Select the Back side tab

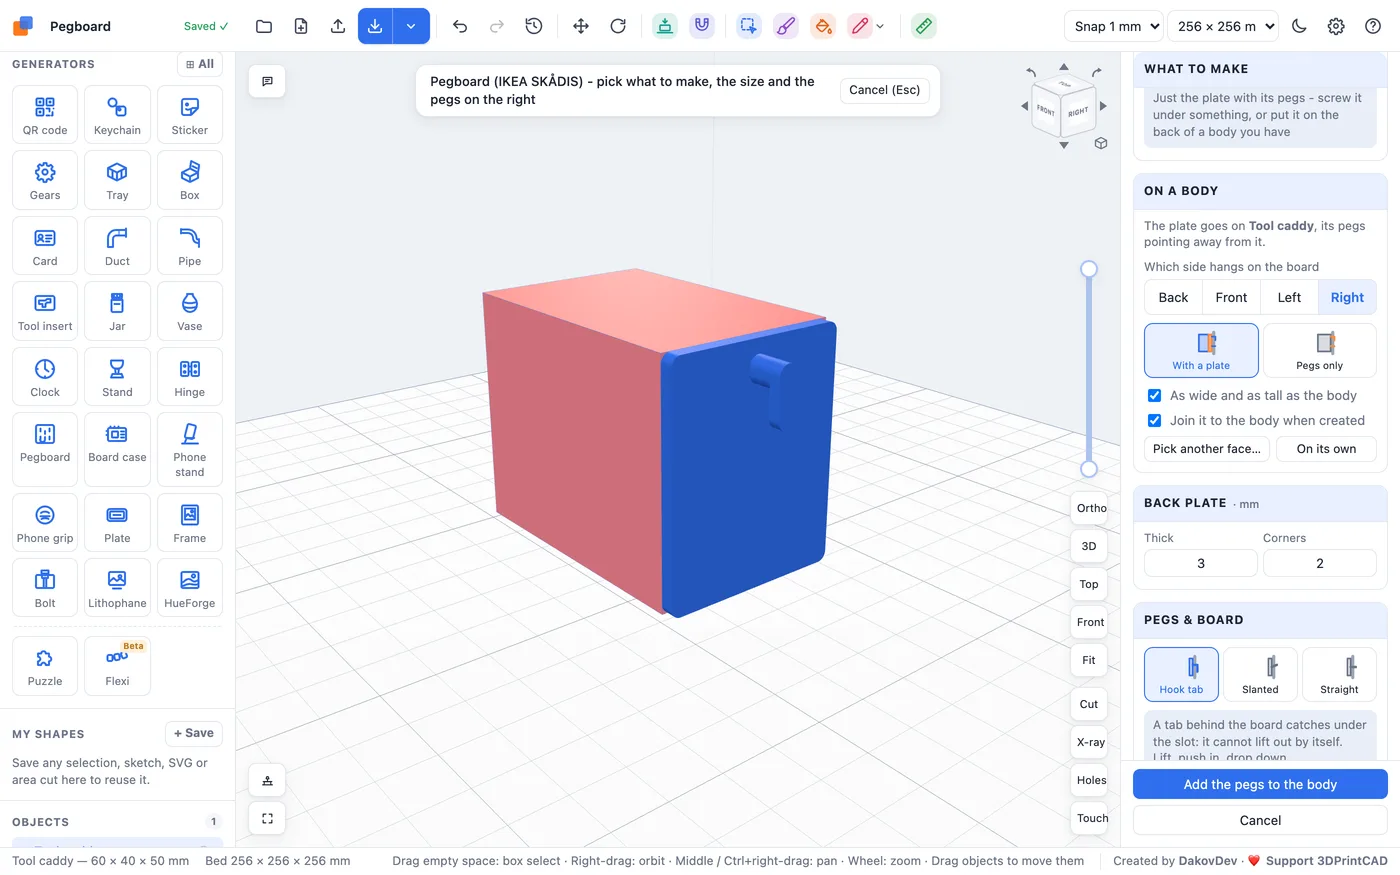coord(1173,297)
